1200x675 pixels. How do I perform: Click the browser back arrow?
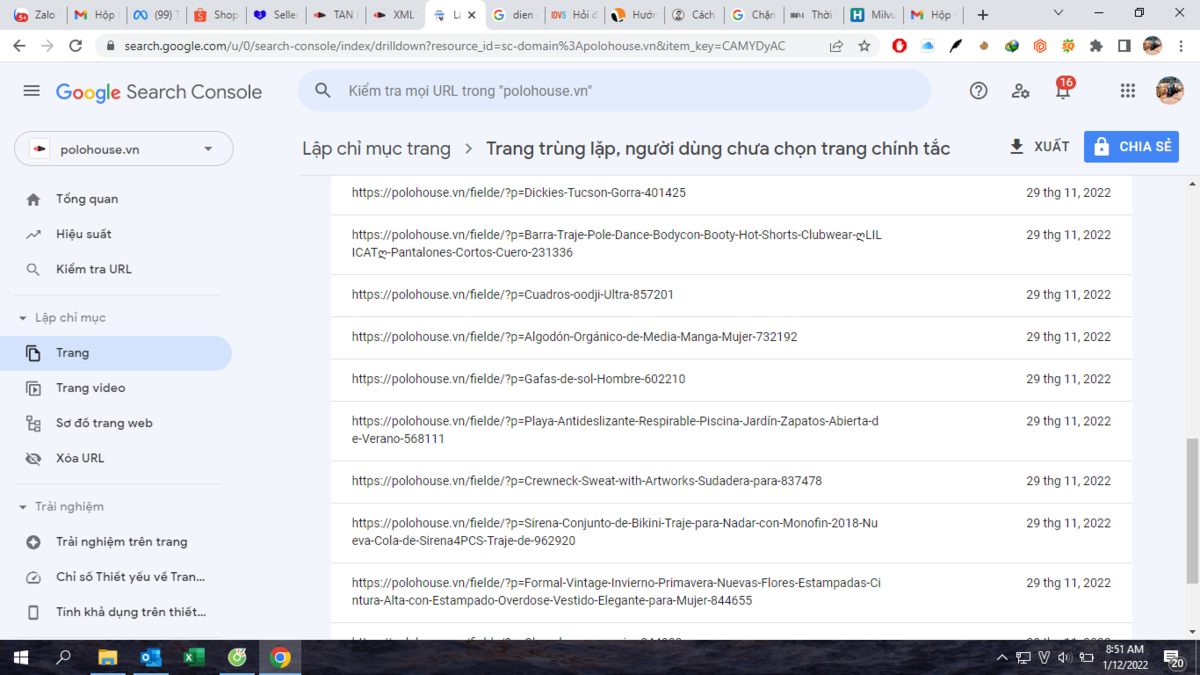[19, 46]
